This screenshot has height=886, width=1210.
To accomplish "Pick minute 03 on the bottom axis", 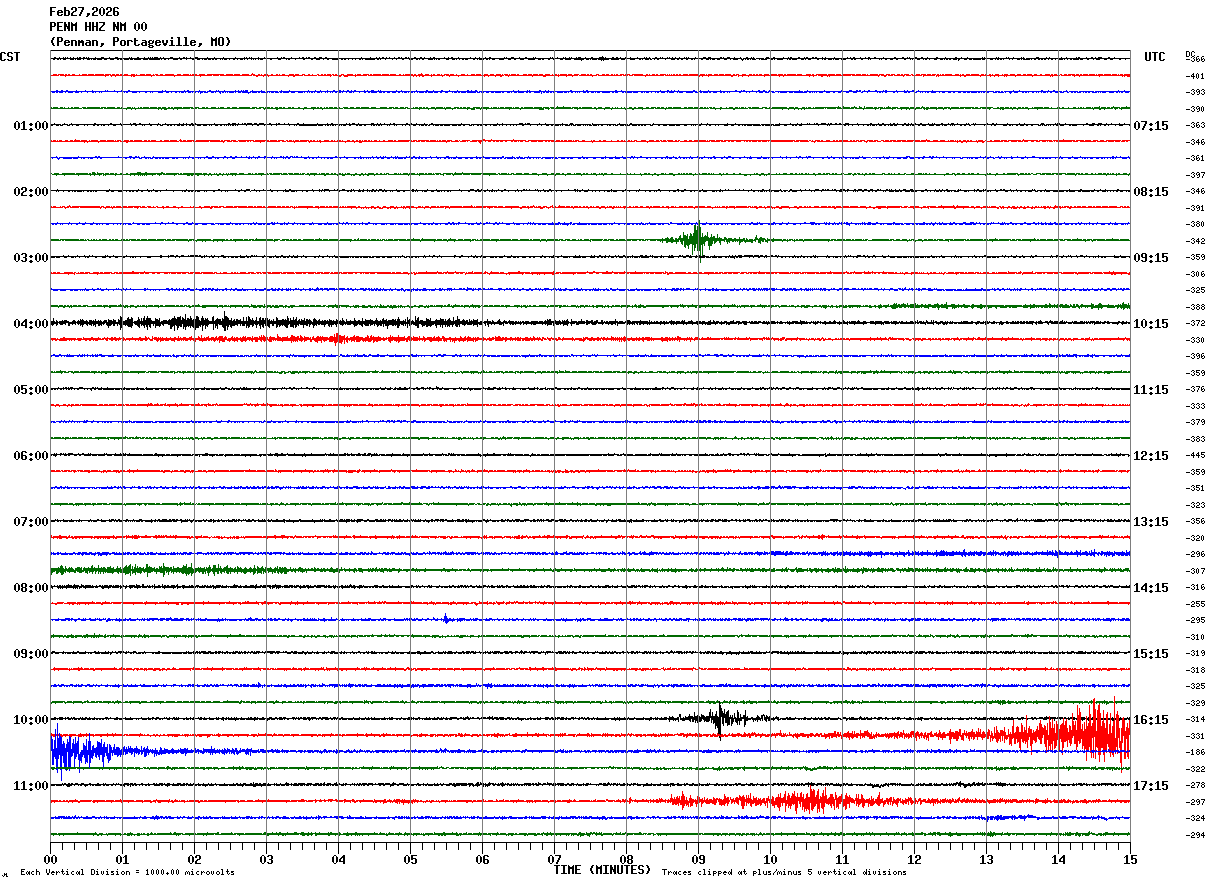I will coord(266,859).
